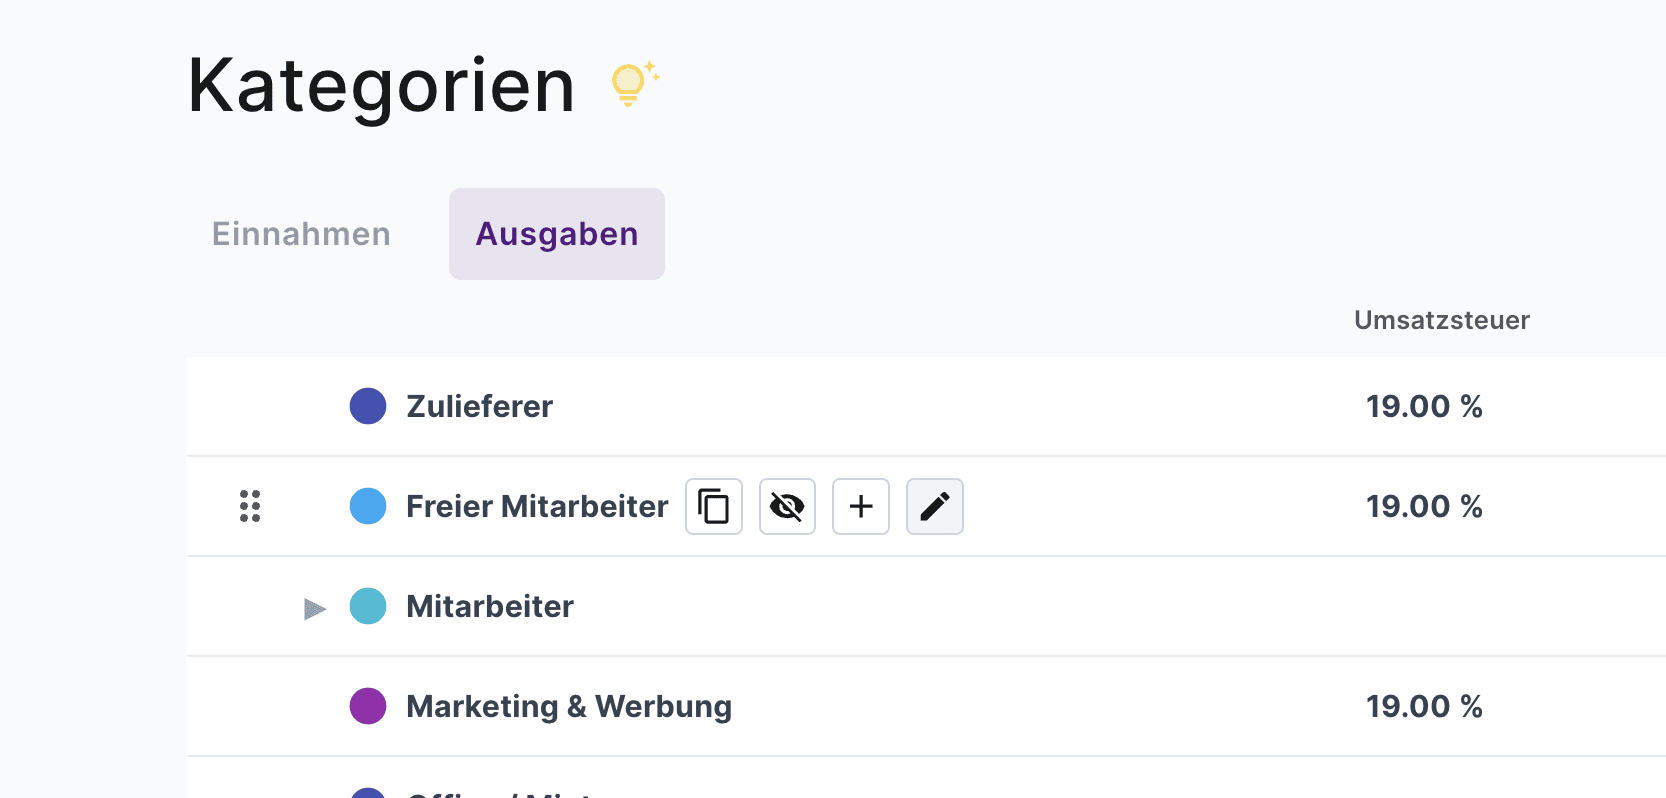
Task: Click Zulieferer's 19.00 % tax rate
Action: tap(1424, 406)
